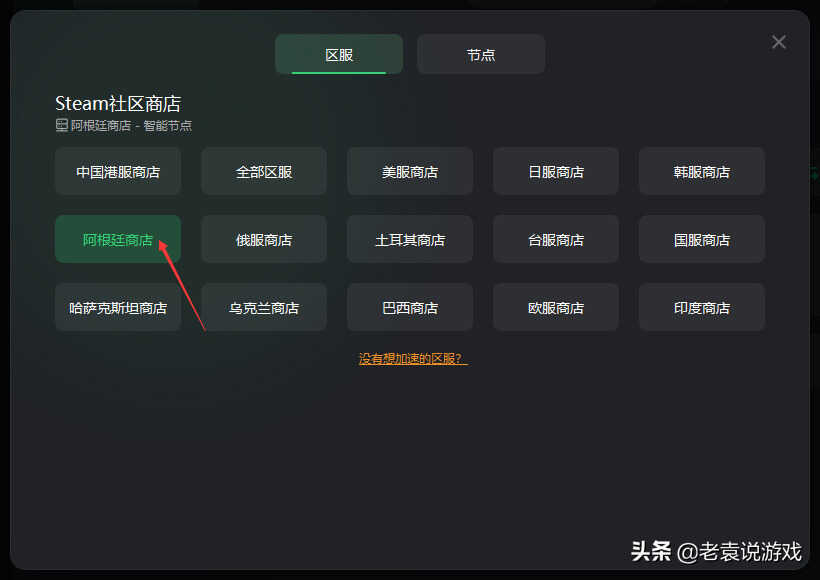
Task: Click the highlighted 阿根廷商店 button
Action: pyautogui.click(x=118, y=240)
